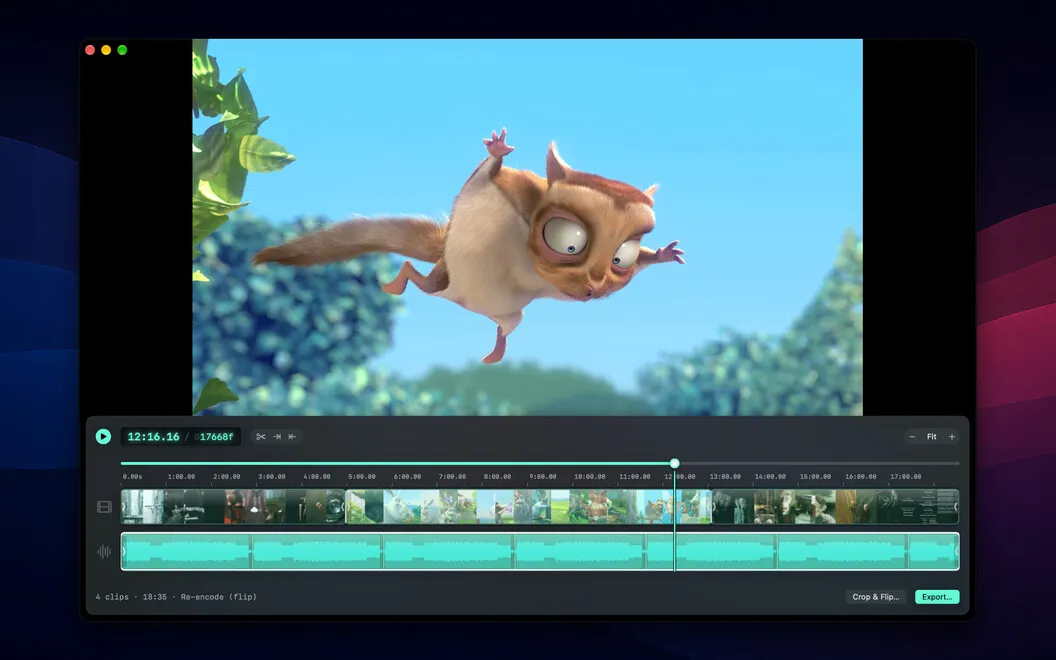This screenshot has height=660, width=1056.
Task: Open the Crop & Flip... dialog
Action: [876, 597]
